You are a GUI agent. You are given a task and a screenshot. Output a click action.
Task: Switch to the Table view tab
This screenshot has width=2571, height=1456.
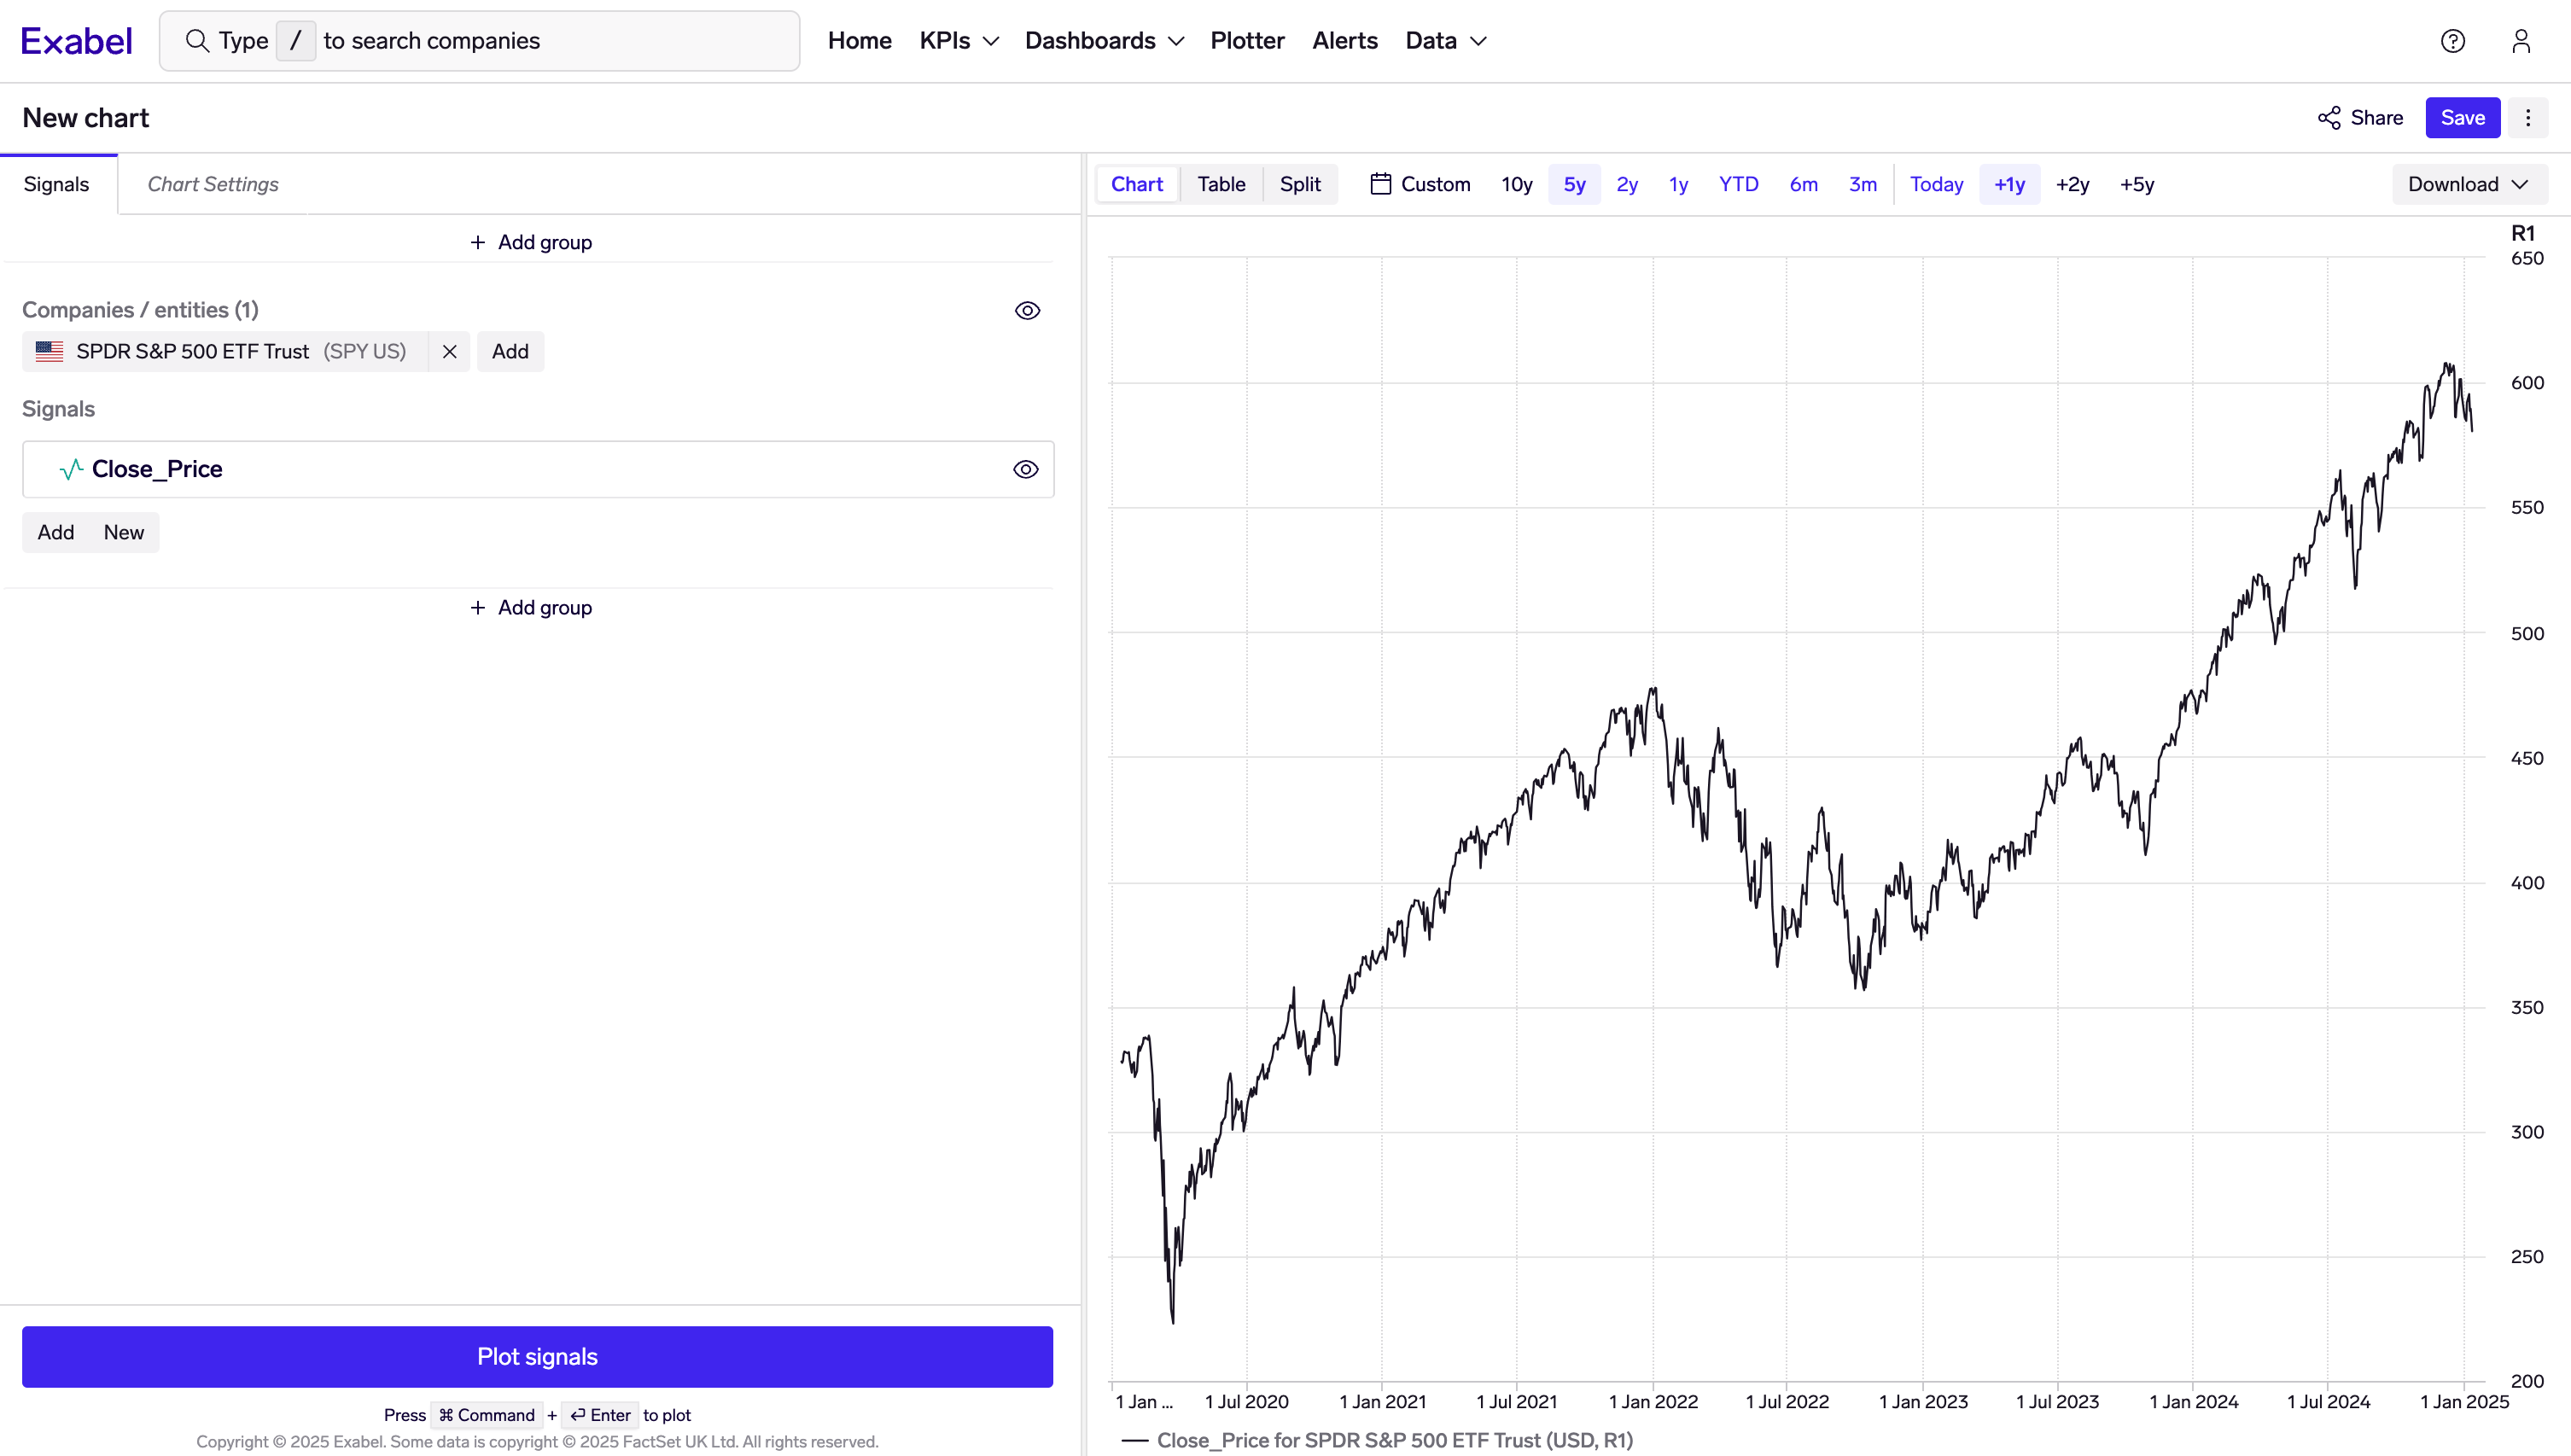[x=1220, y=183]
